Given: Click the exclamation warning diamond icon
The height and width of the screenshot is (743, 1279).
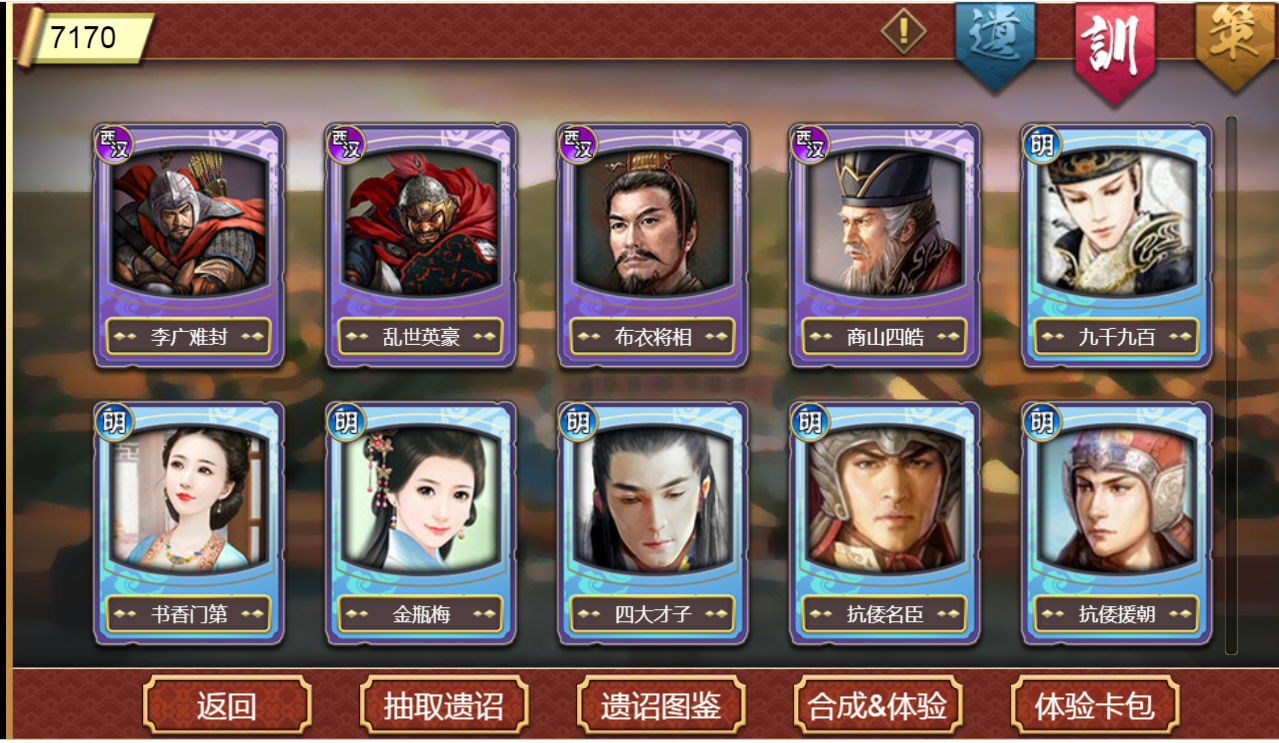Looking at the screenshot, I should 904,32.
